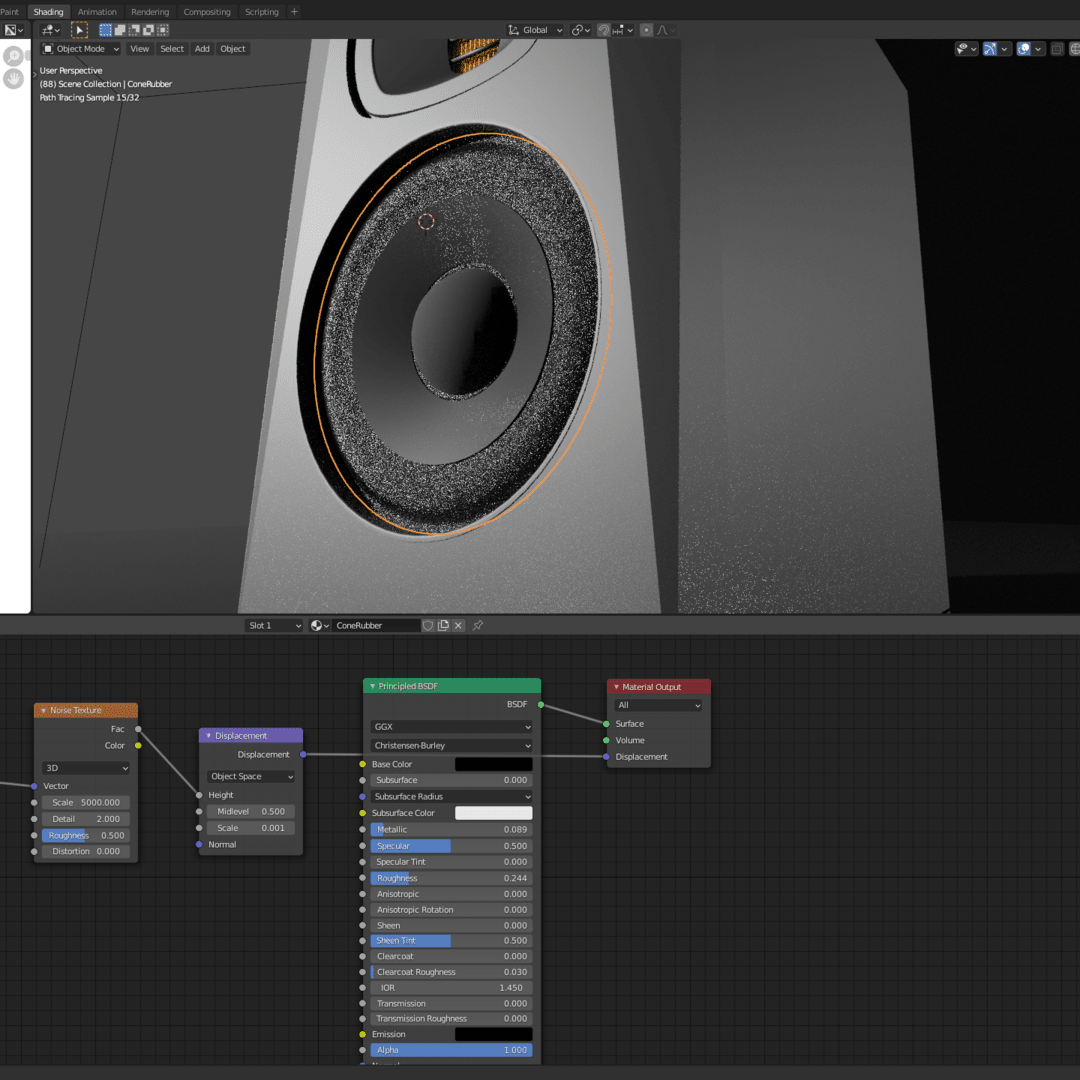Open the viewport Select menu
Image resolution: width=1080 pixels, height=1080 pixels.
[172, 48]
